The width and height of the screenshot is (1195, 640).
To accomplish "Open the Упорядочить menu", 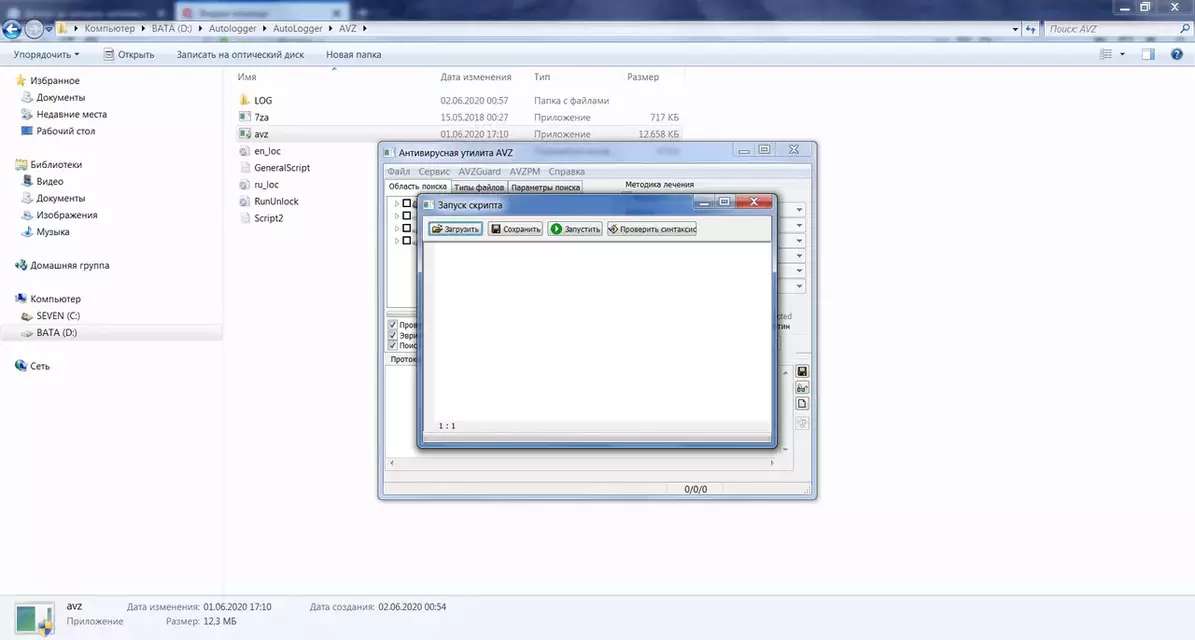I will click(46, 55).
